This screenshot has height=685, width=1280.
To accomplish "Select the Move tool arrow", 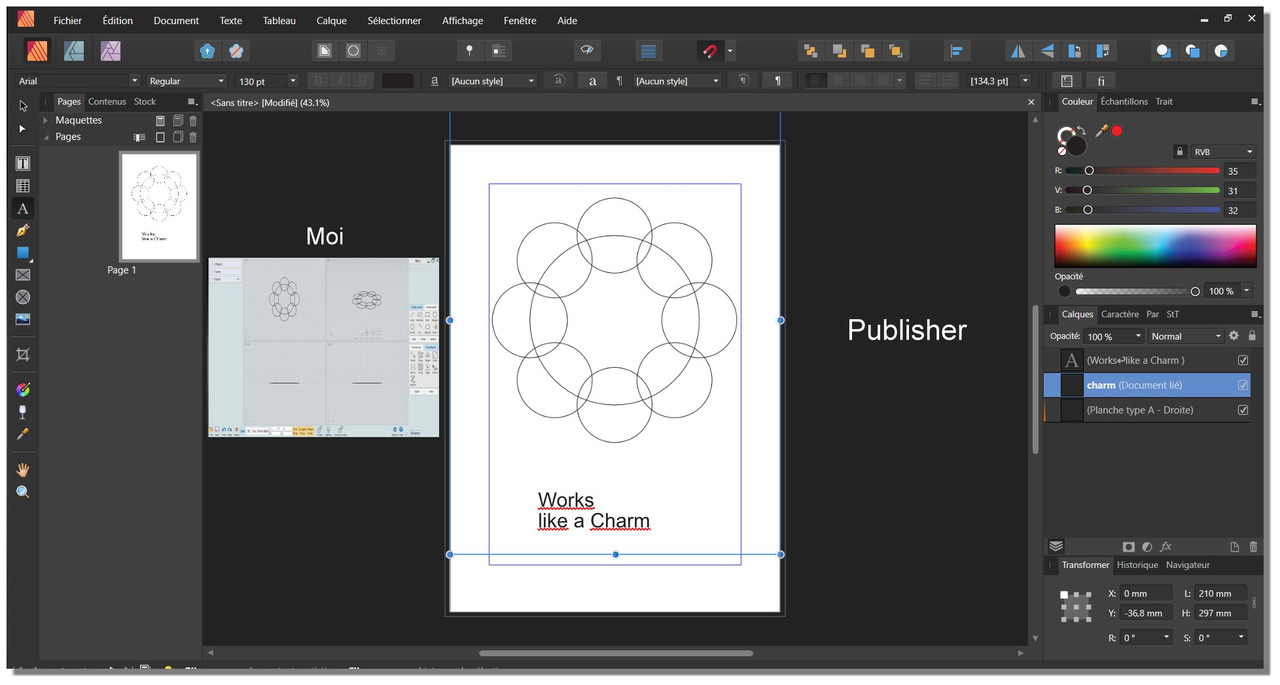I will (x=23, y=105).
